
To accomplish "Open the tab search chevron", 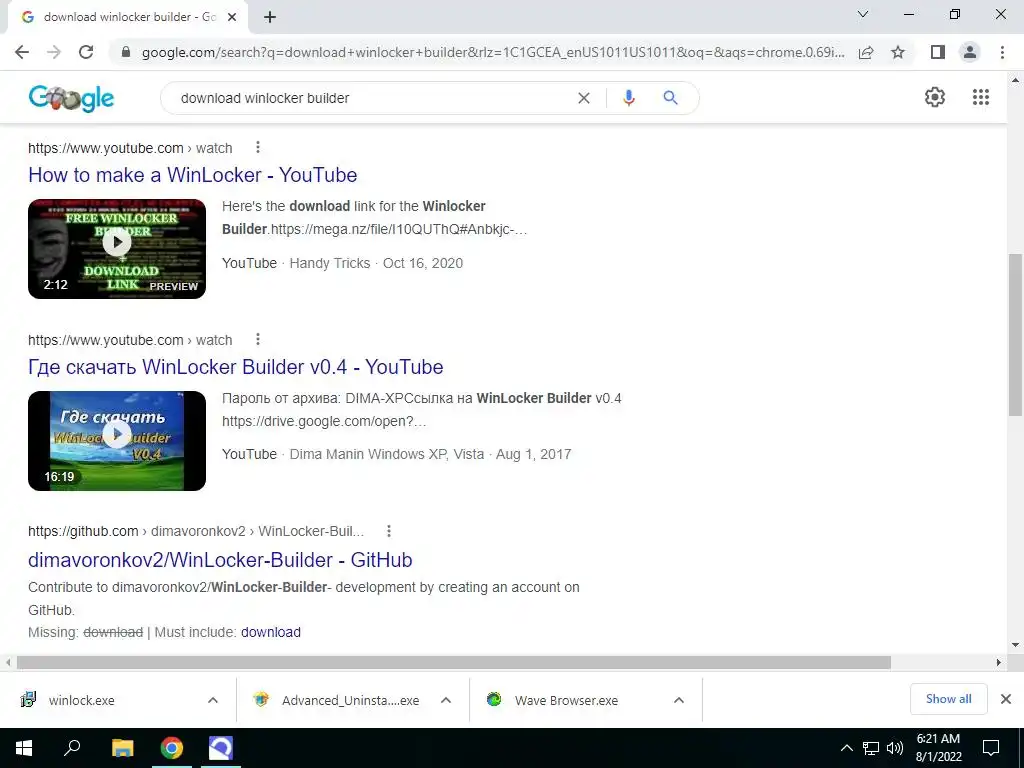I will pos(863,14).
